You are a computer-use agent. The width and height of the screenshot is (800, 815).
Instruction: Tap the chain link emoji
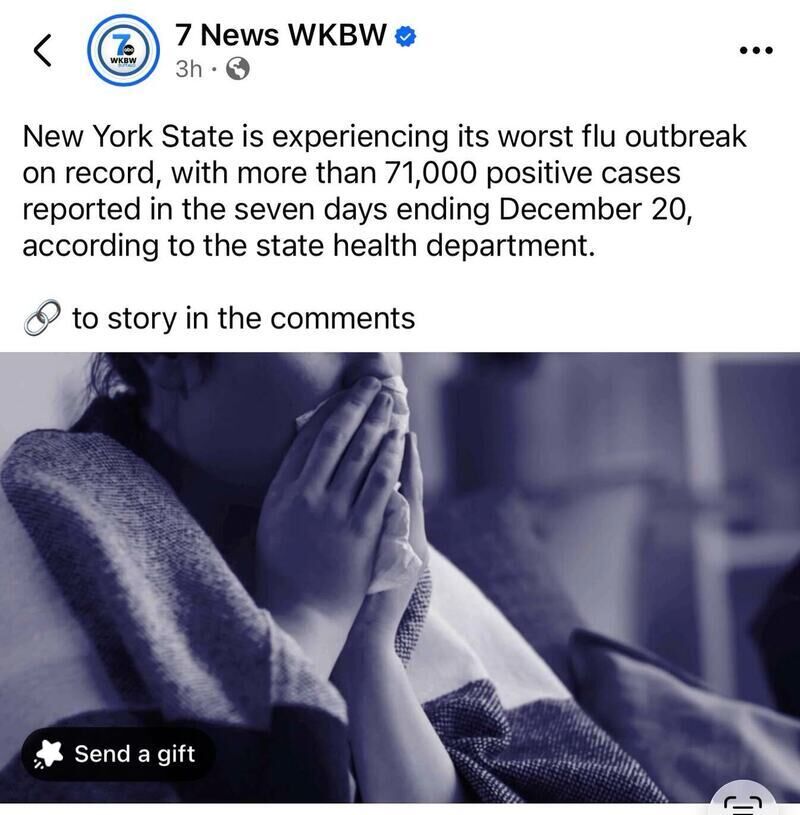pyautogui.click(x=42, y=318)
